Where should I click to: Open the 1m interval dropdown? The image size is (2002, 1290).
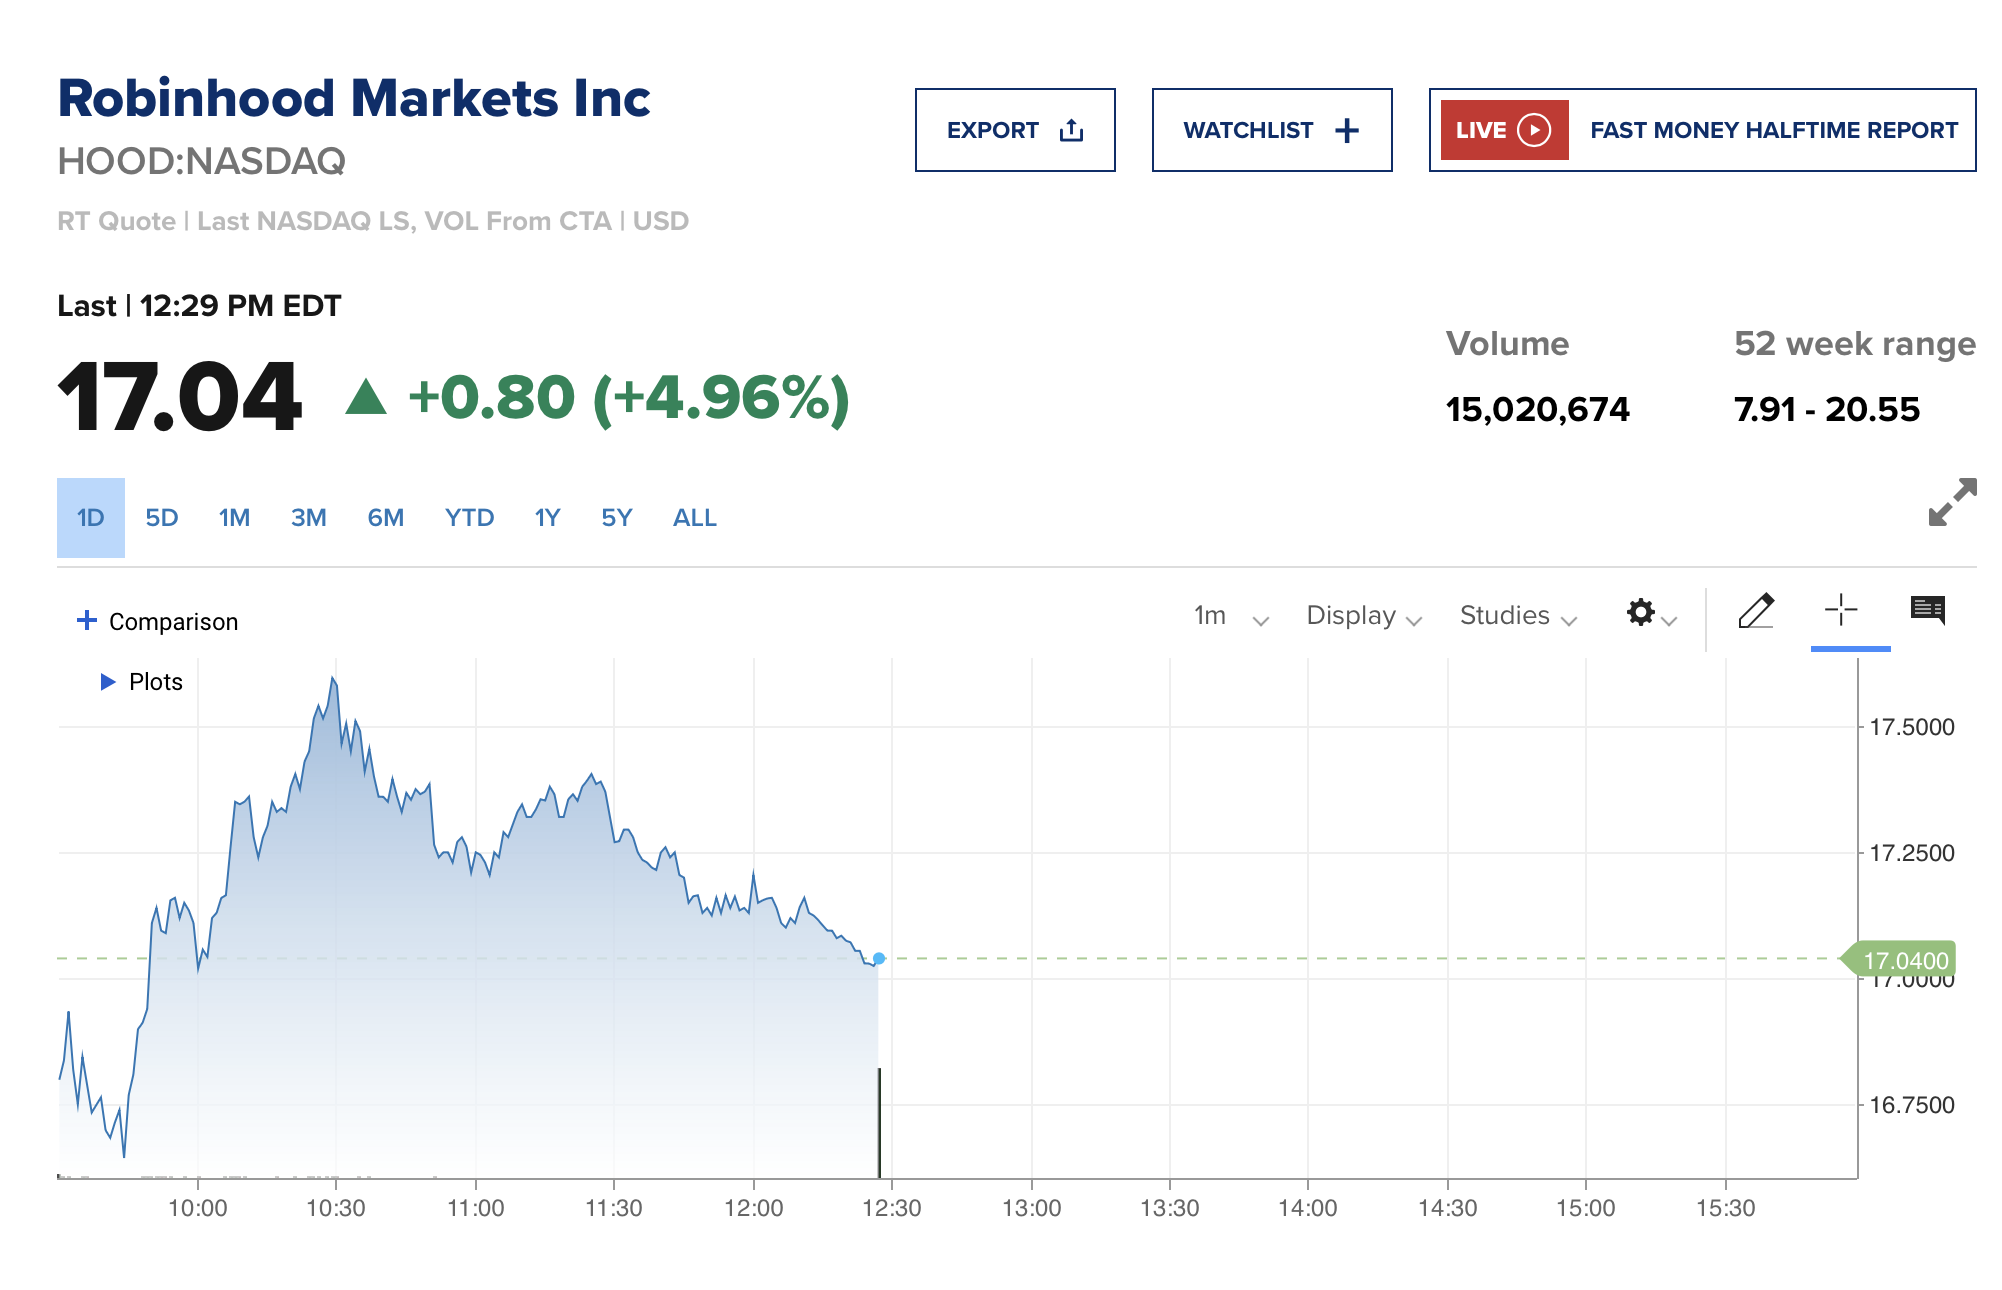point(1231,616)
